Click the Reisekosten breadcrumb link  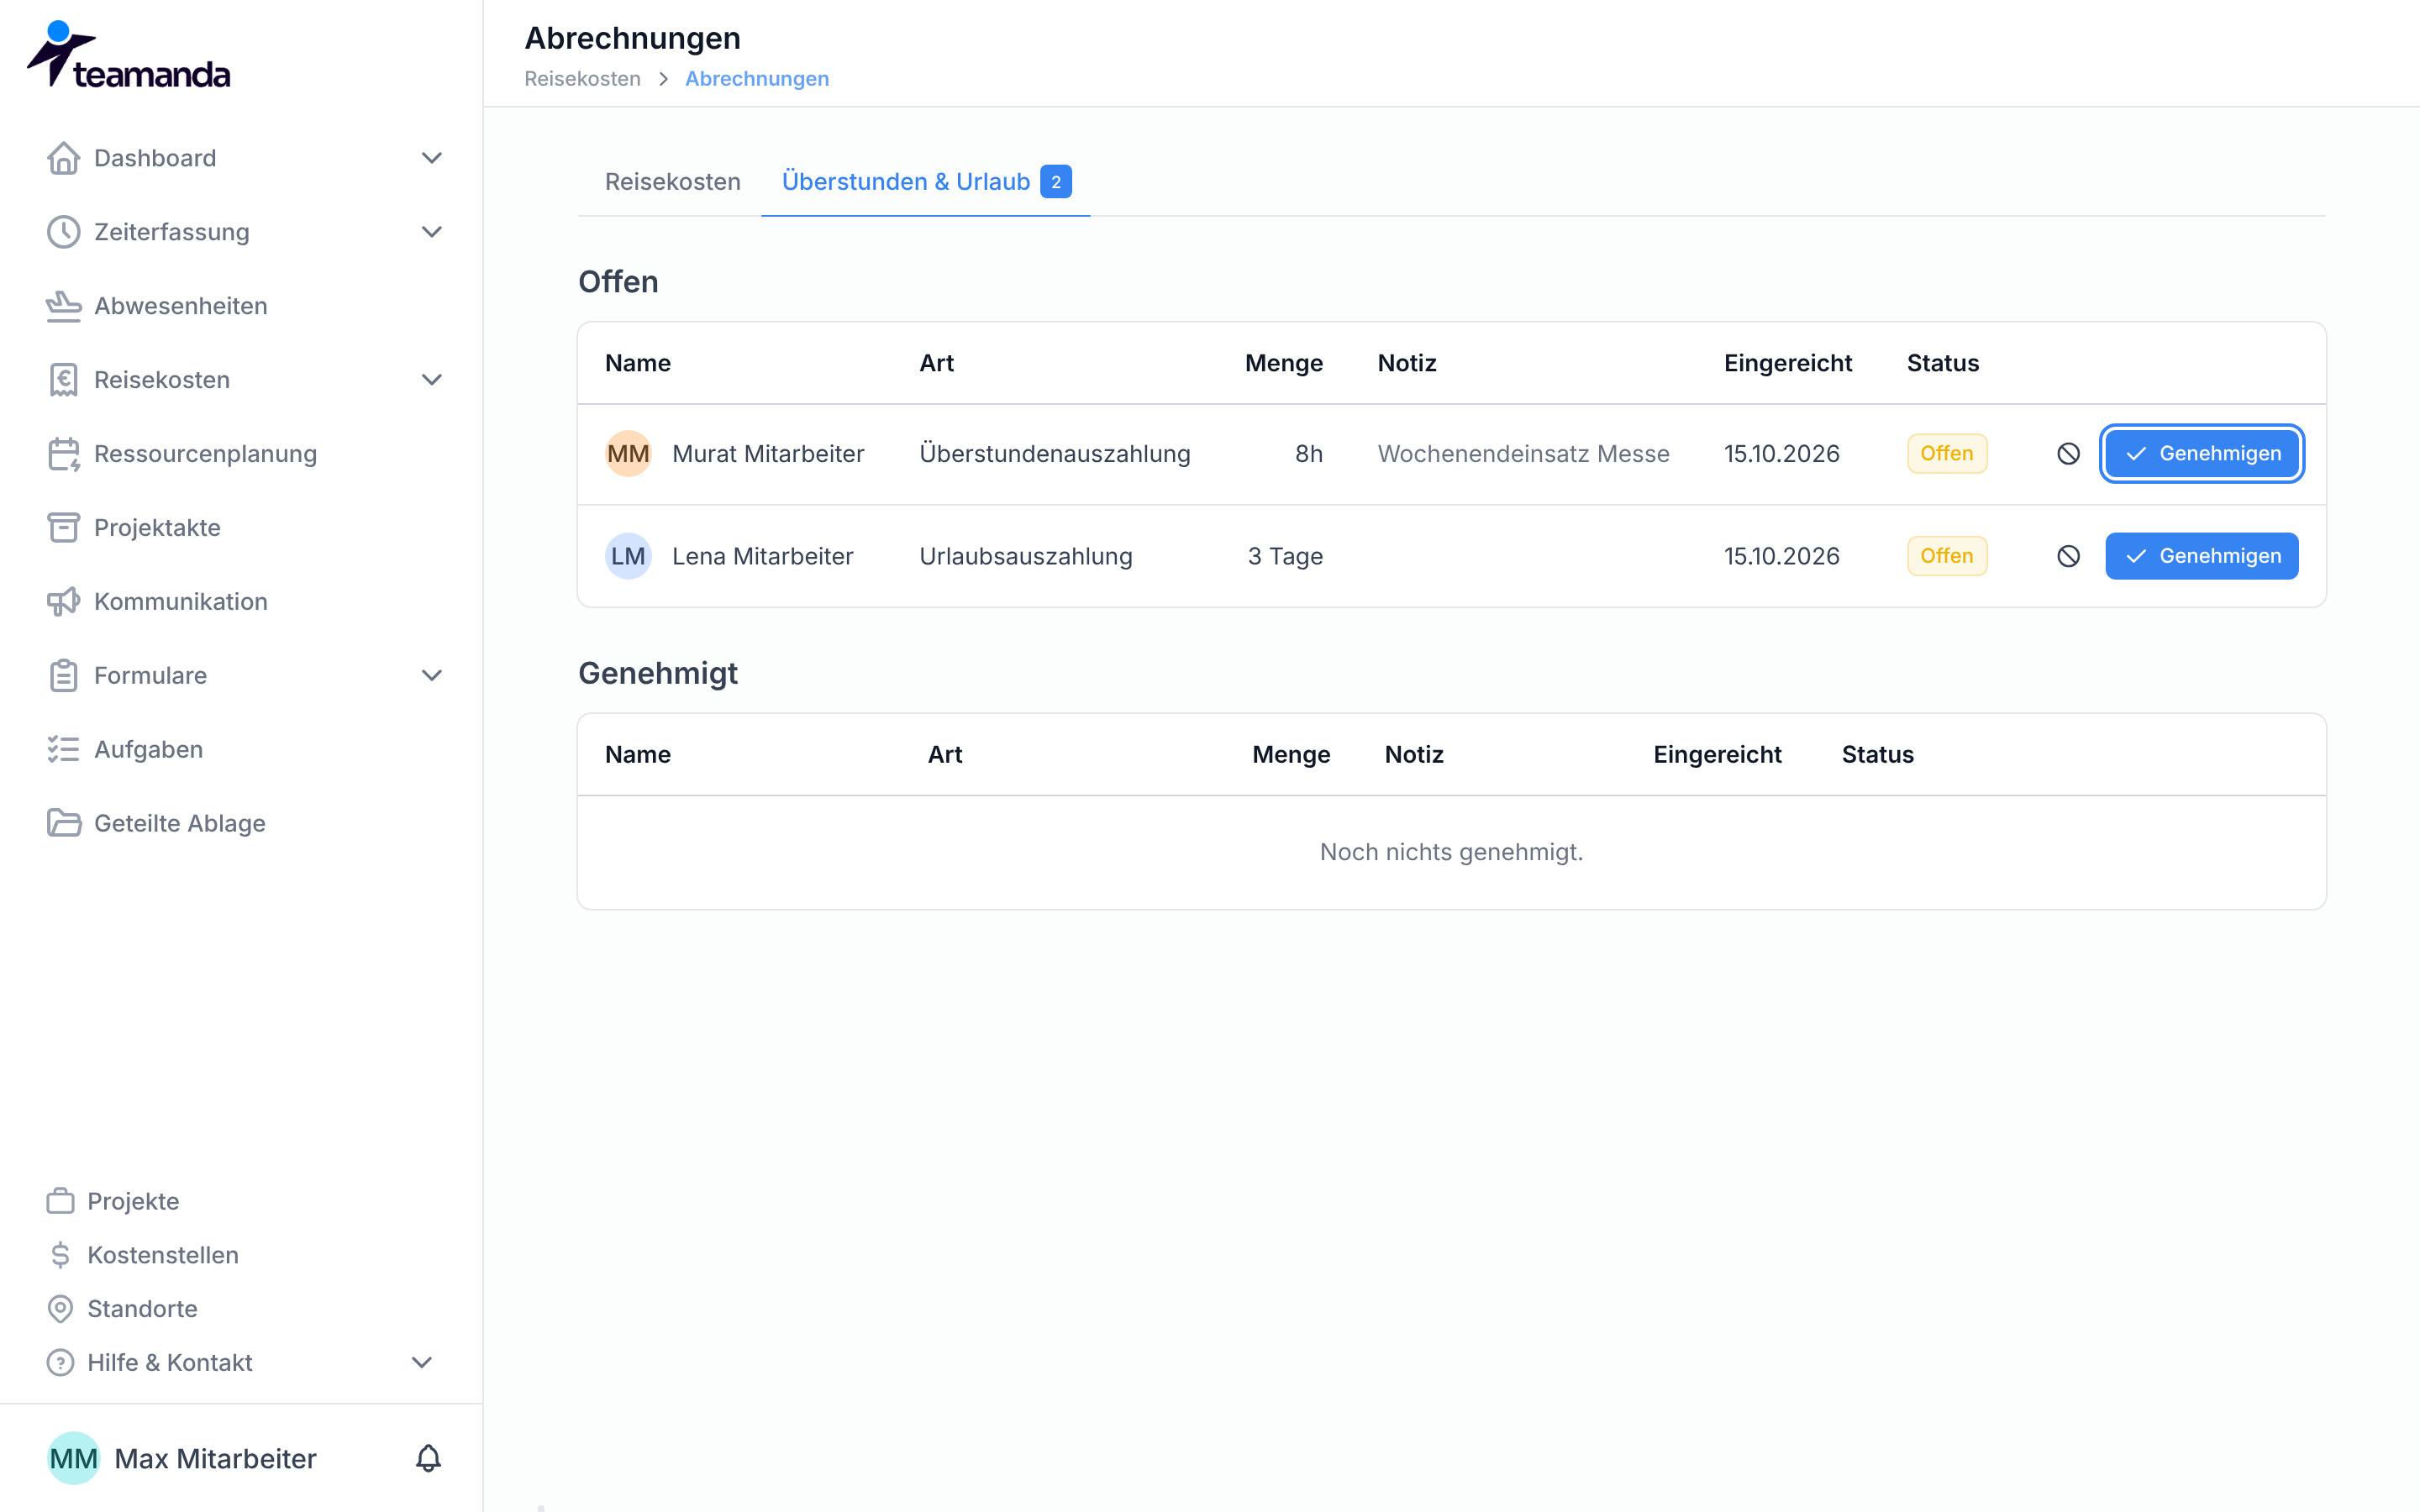pos(582,79)
